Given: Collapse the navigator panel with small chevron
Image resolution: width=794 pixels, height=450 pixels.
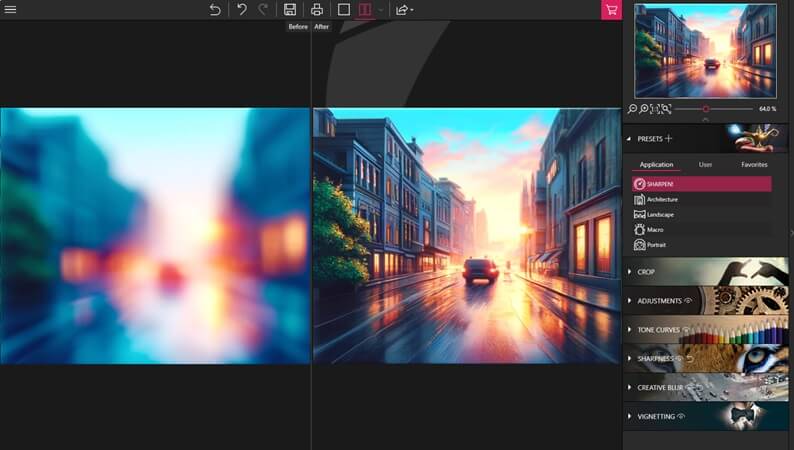Looking at the screenshot, I should coord(705,120).
